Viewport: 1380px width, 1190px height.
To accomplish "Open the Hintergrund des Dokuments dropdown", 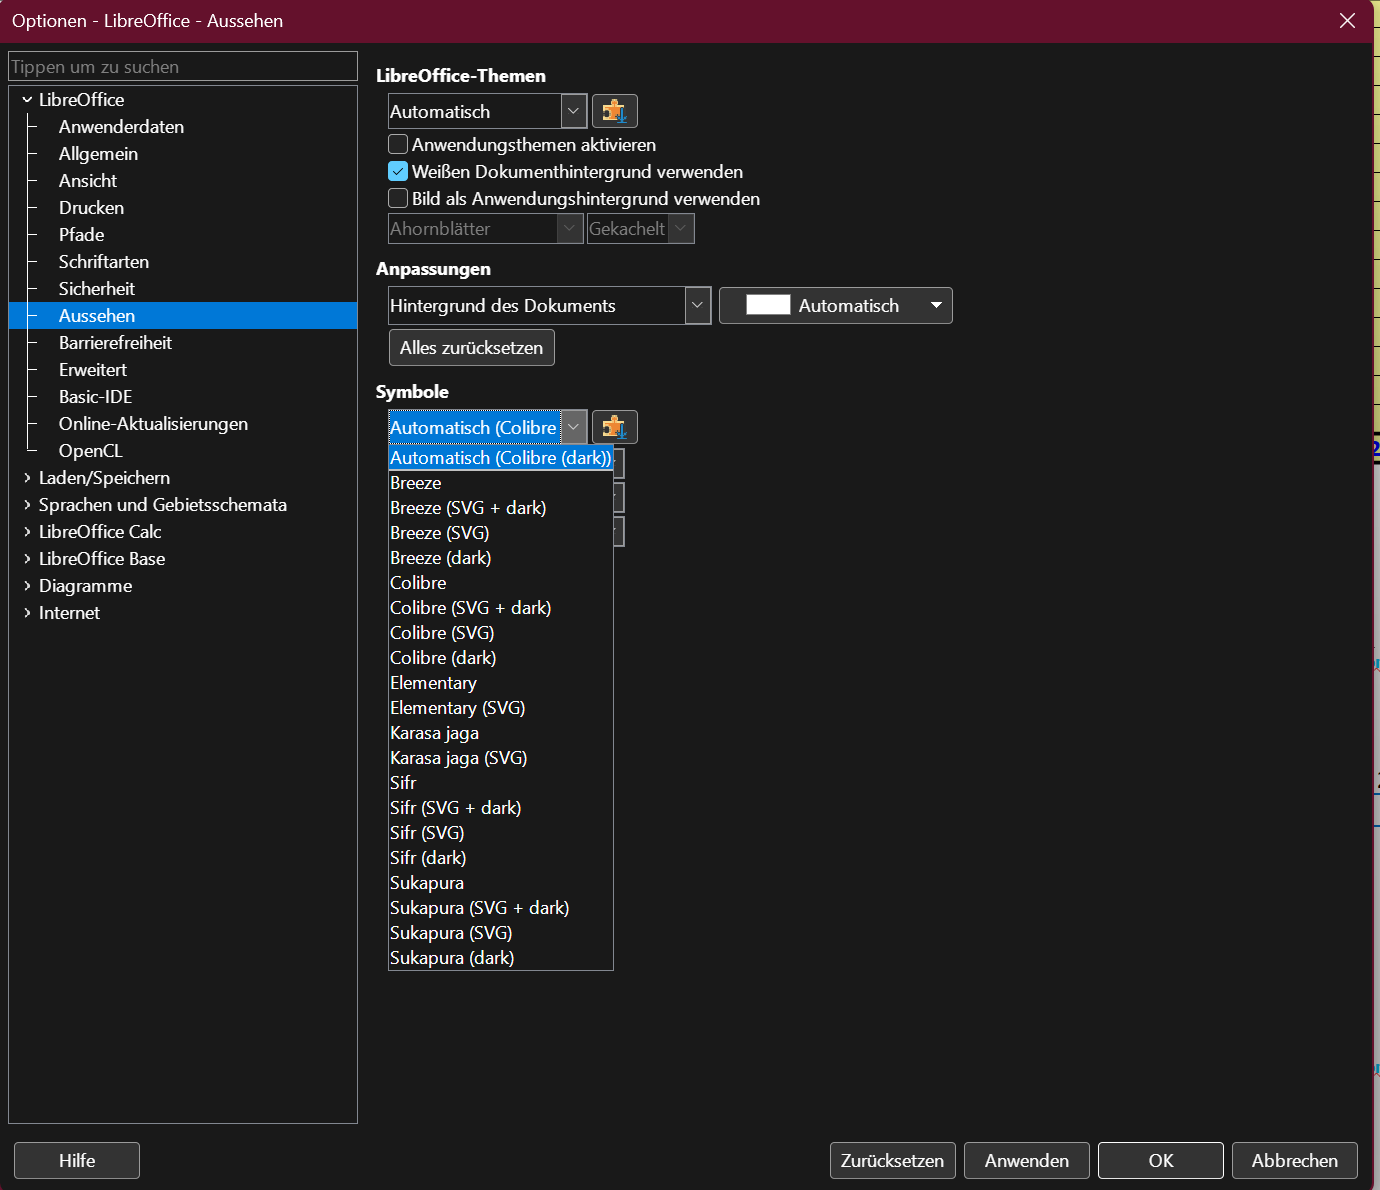I will tap(698, 305).
